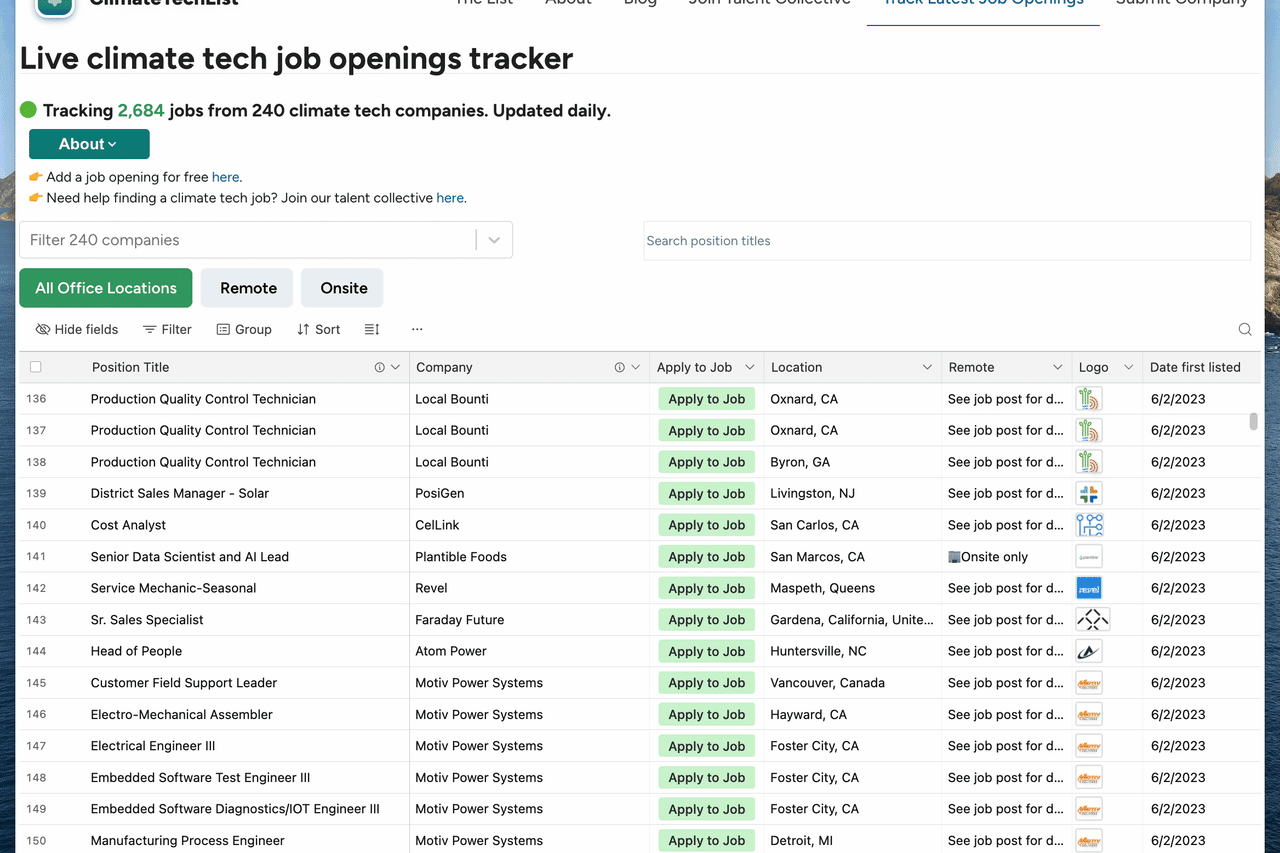Open Company column dropdown arrow

636,367
